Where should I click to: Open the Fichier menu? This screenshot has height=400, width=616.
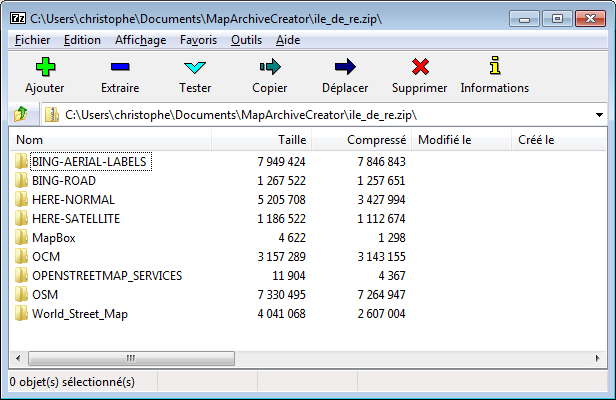(33, 40)
